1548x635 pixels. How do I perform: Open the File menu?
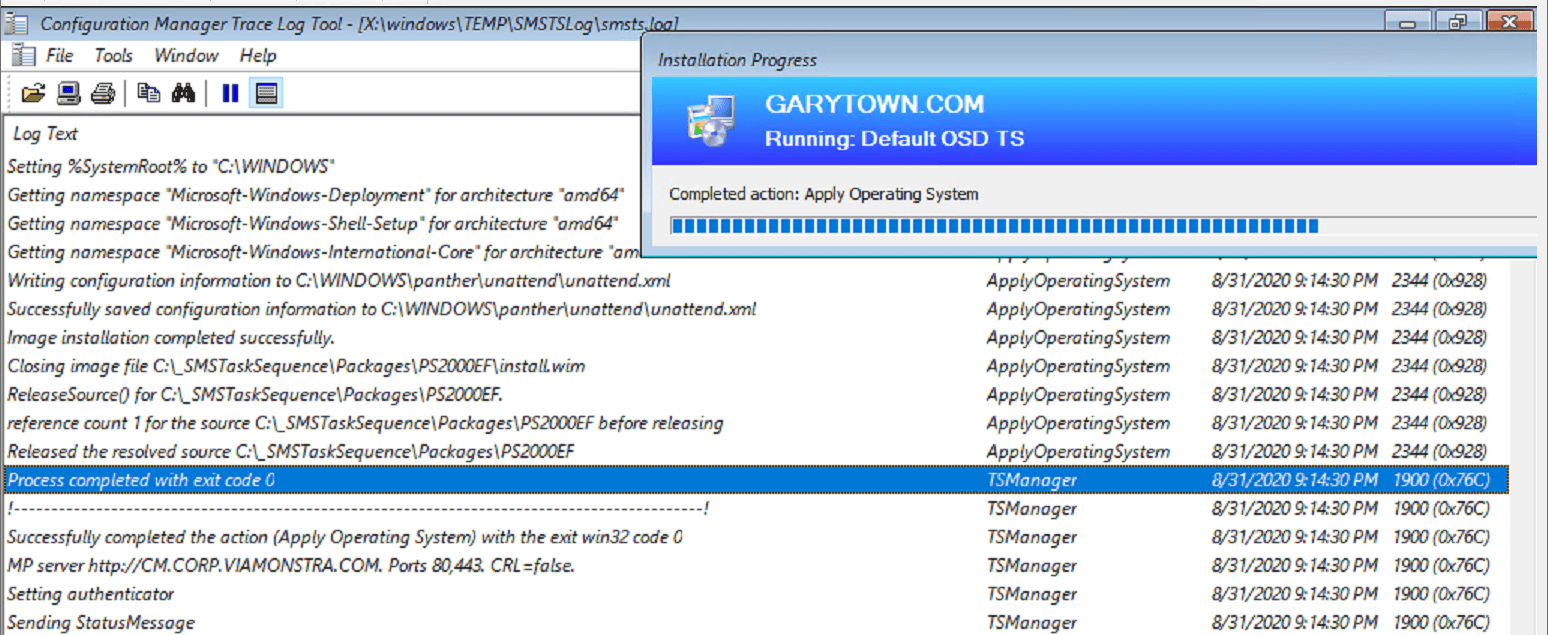pos(59,55)
